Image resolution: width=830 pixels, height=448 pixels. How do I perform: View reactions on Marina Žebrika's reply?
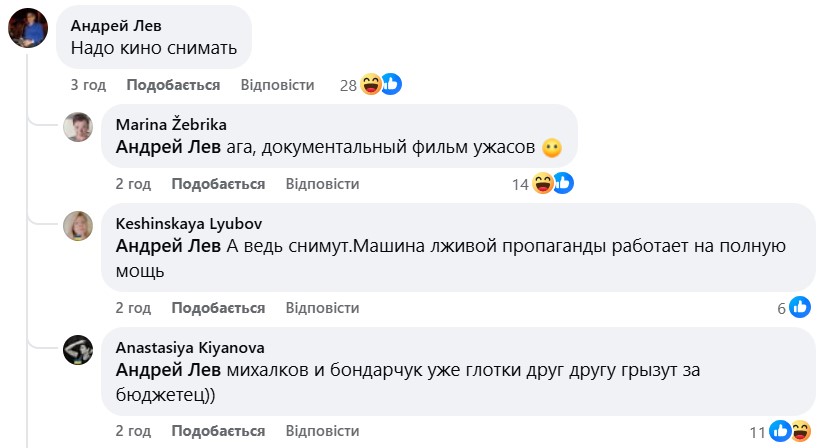click(x=553, y=183)
